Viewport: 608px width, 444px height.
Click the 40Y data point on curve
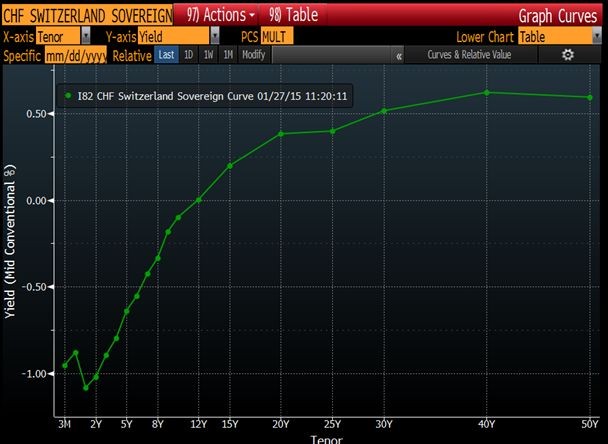pos(487,93)
